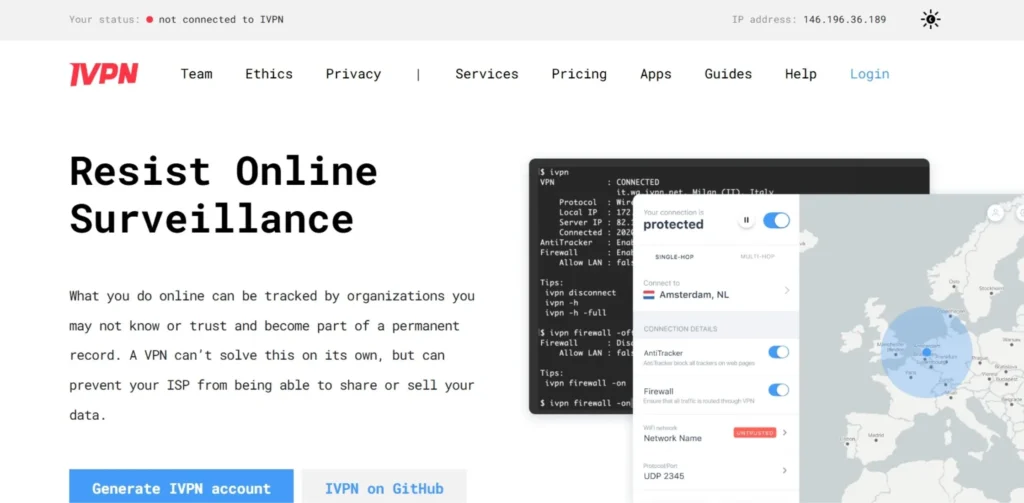
Task: Open the Help page
Action: [801, 74]
